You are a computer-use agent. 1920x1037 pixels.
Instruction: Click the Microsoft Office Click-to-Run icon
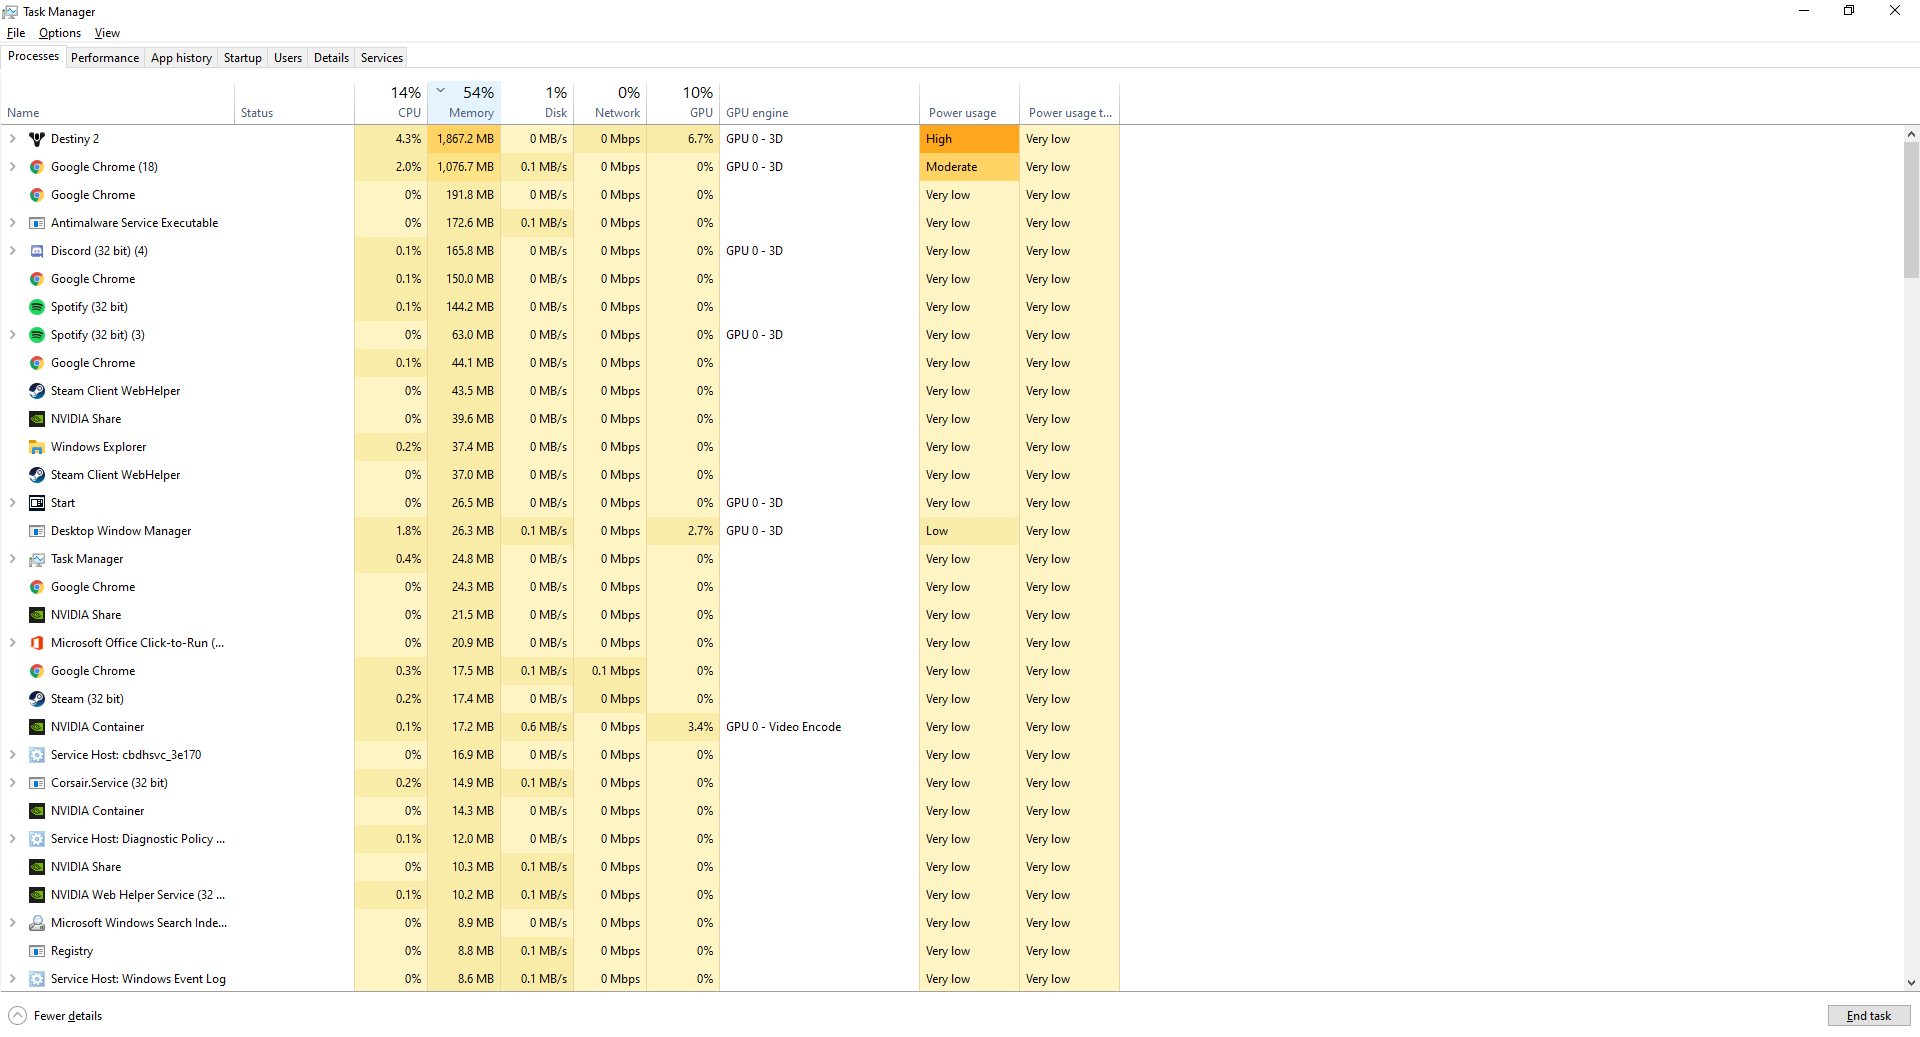pyautogui.click(x=37, y=643)
